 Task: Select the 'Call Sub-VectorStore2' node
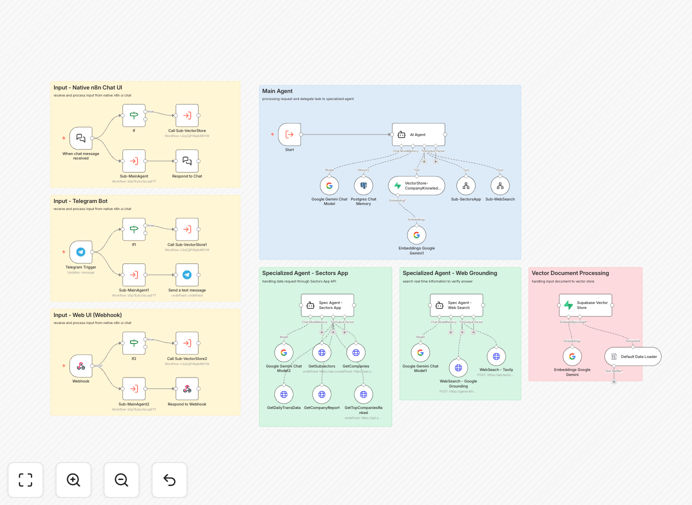pos(187,343)
